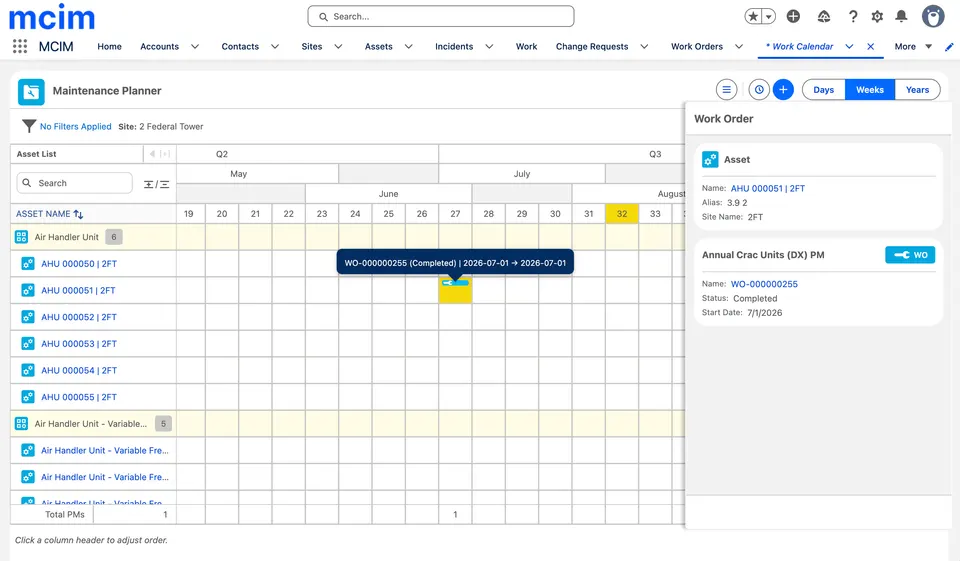Click the expand/collapse rows icon

pyautogui.click(x=156, y=184)
